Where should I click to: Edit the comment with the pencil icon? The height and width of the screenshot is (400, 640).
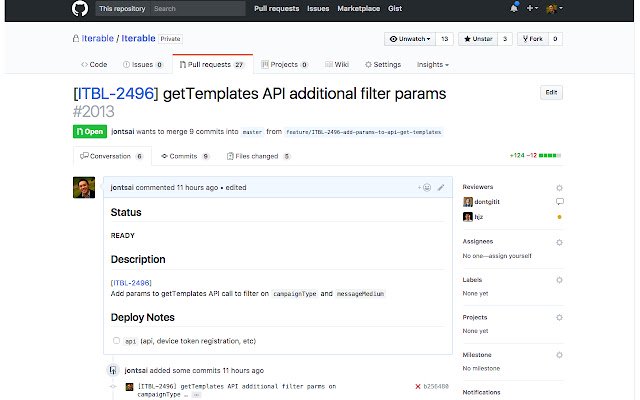tap(441, 187)
